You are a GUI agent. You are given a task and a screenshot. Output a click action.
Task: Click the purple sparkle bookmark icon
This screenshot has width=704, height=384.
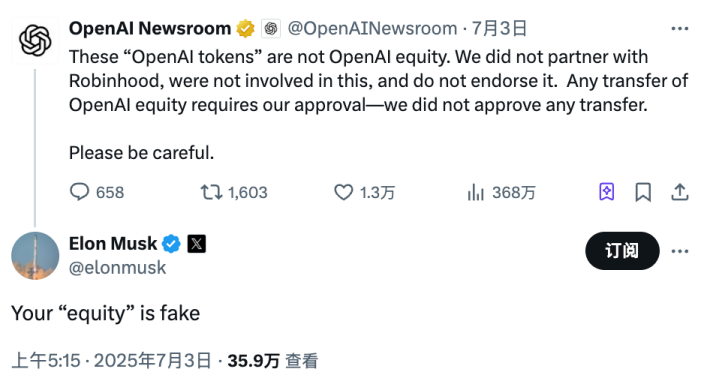coord(607,192)
